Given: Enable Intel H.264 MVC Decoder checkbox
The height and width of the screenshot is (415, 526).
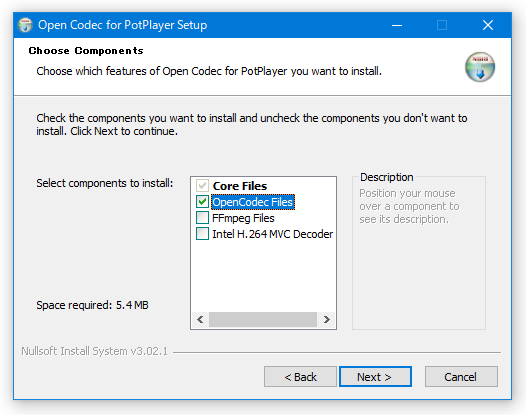Looking at the screenshot, I should 202,234.
